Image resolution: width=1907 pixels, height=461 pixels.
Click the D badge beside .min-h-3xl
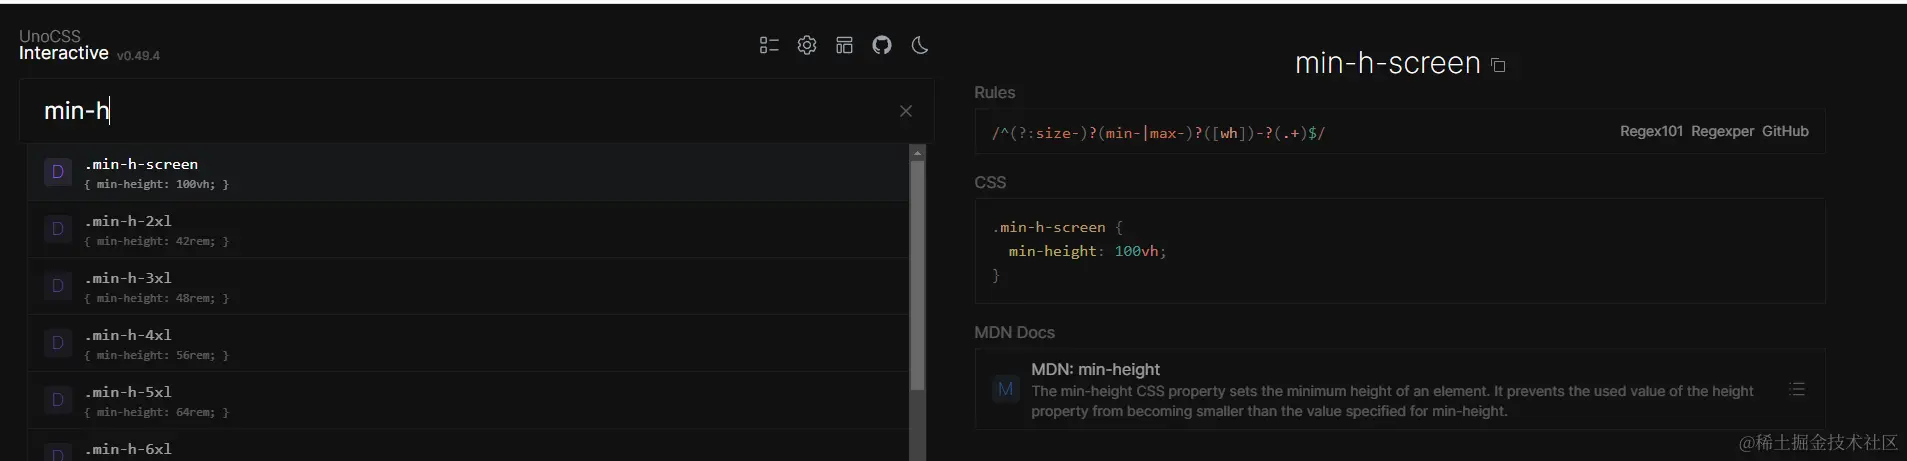click(x=58, y=286)
